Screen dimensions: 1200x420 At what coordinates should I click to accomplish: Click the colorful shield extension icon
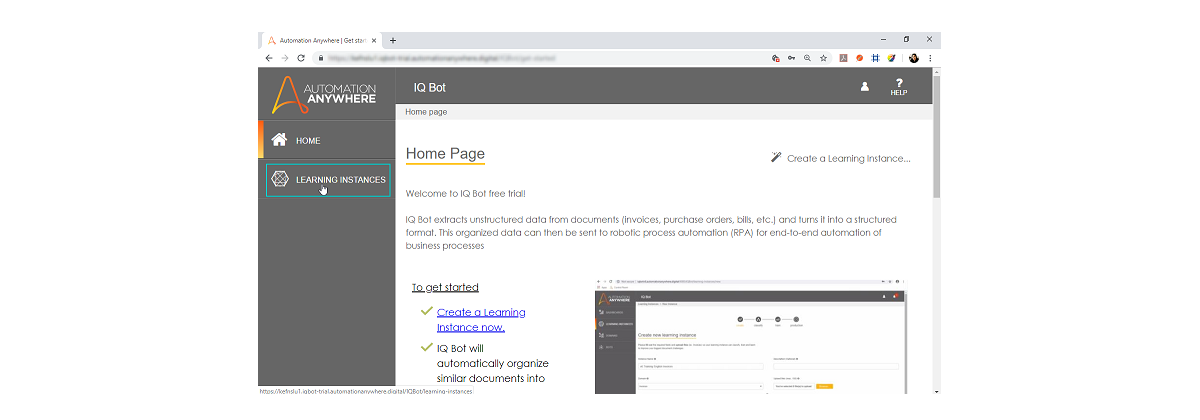tap(891, 58)
